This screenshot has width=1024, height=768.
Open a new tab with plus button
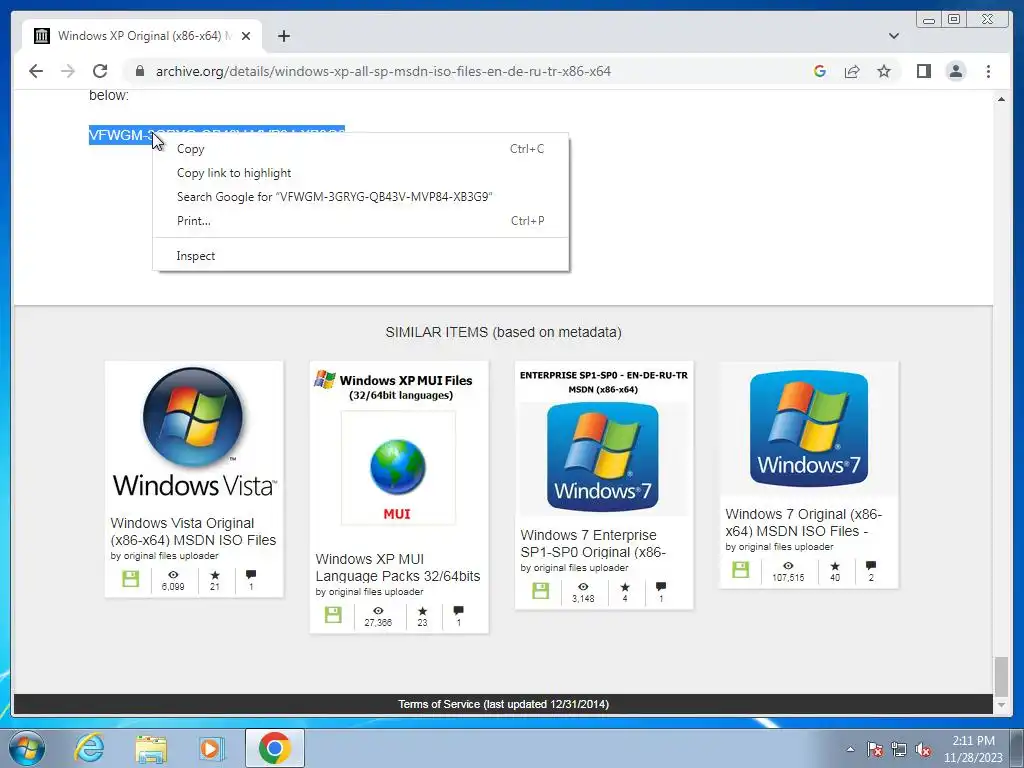(283, 36)
